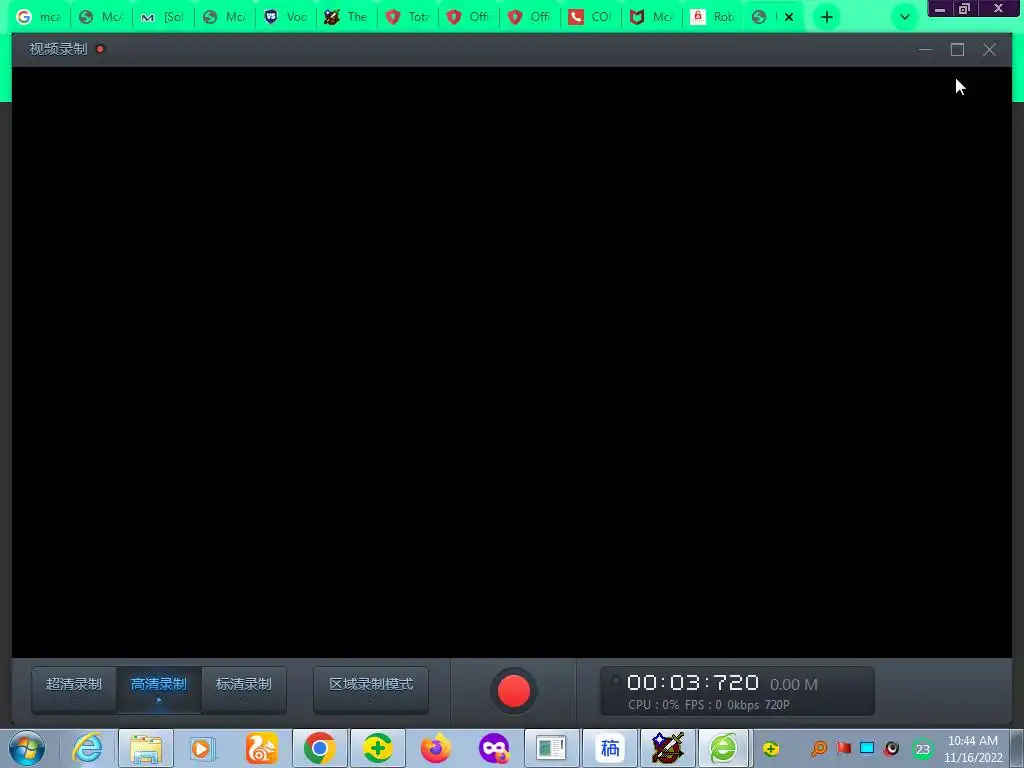Open the taskbar clock showing 10:44 AM
The image size is (1024, 768).
click(973, 749)
